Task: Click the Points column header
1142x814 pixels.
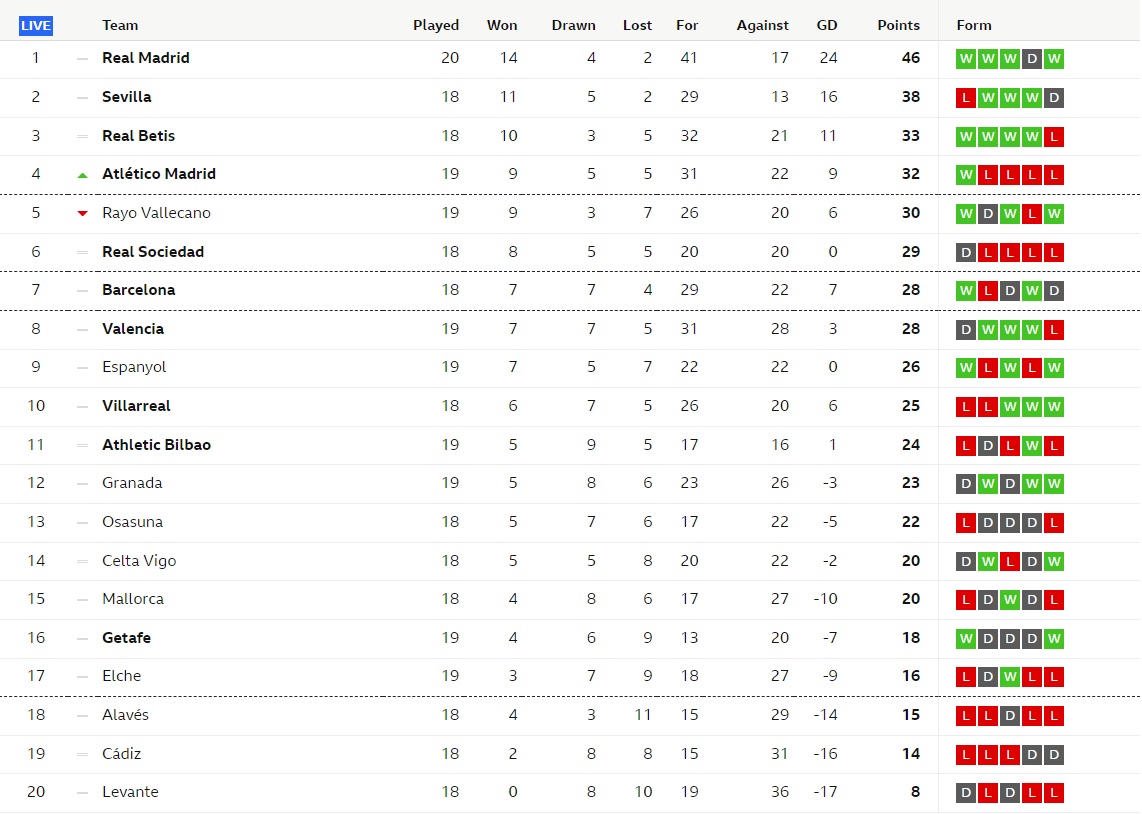Action: 898,25
